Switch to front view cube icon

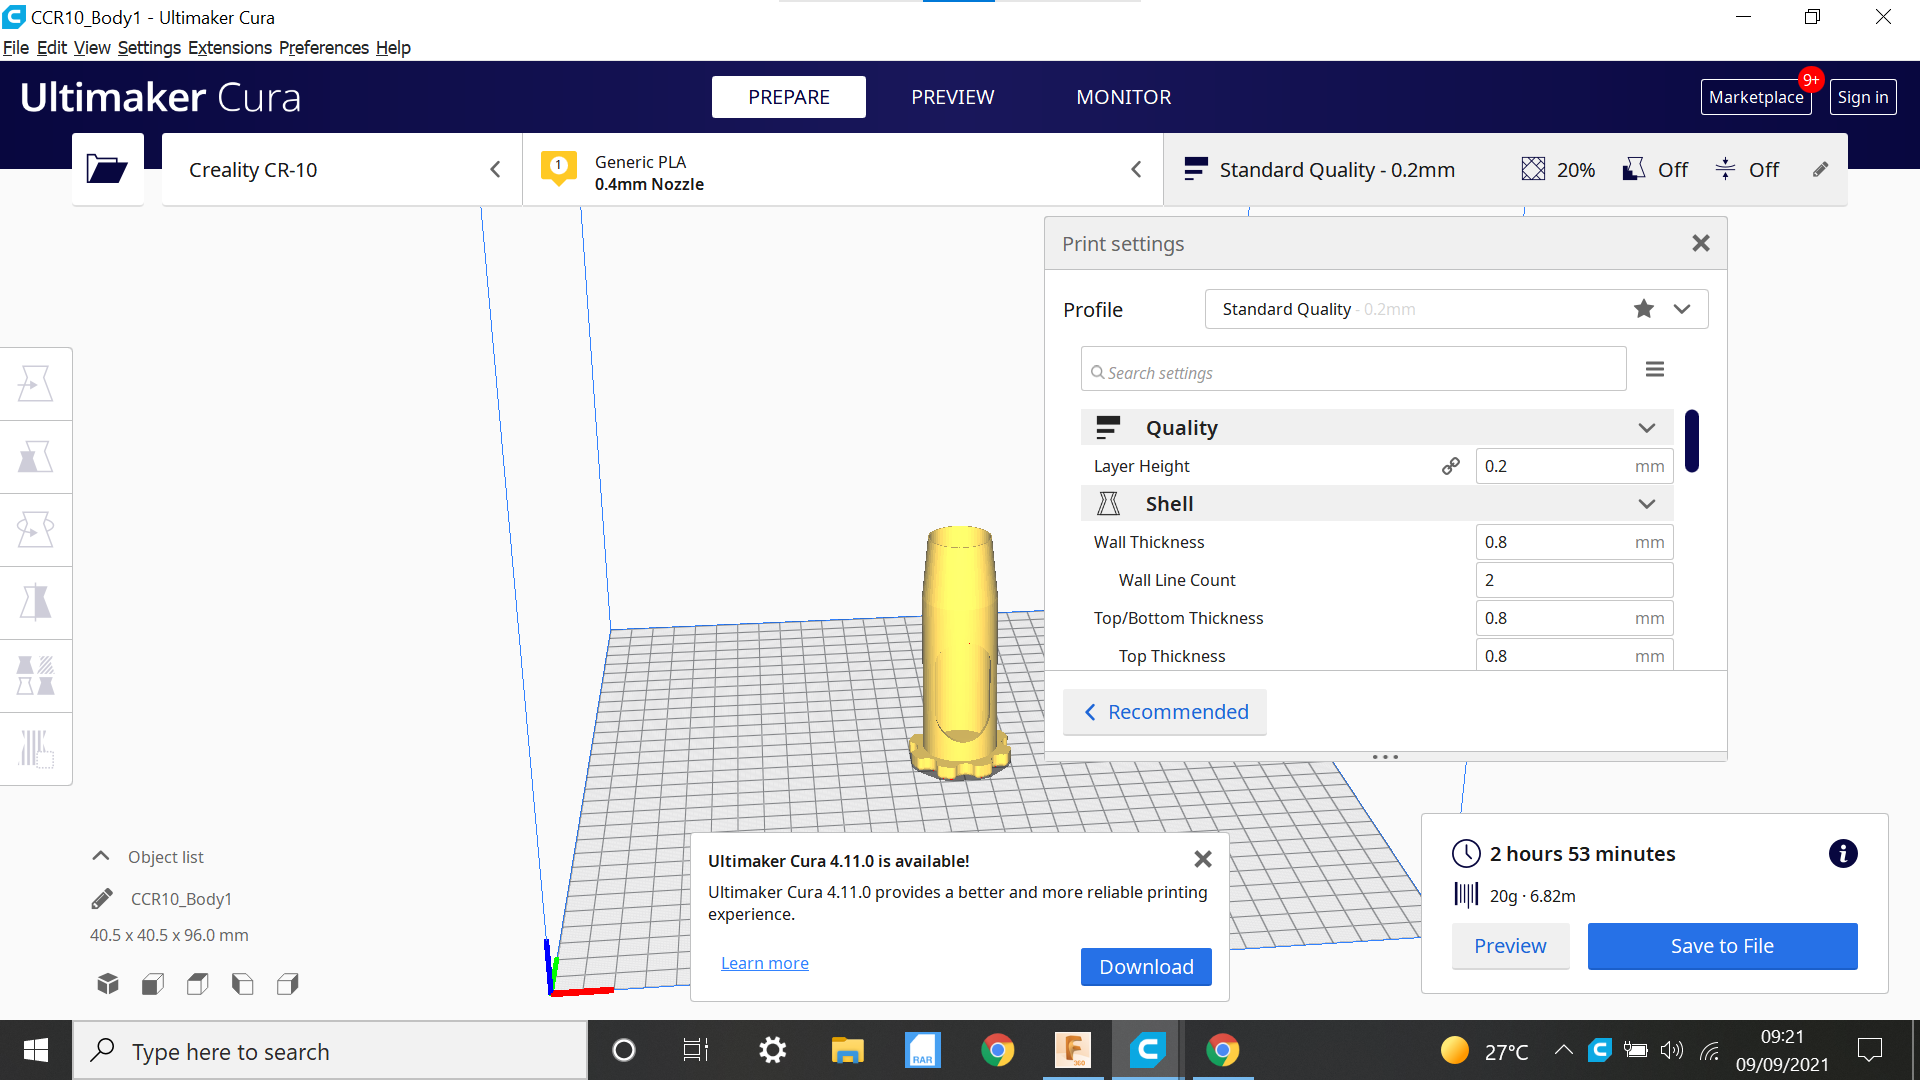coord(153,984)
